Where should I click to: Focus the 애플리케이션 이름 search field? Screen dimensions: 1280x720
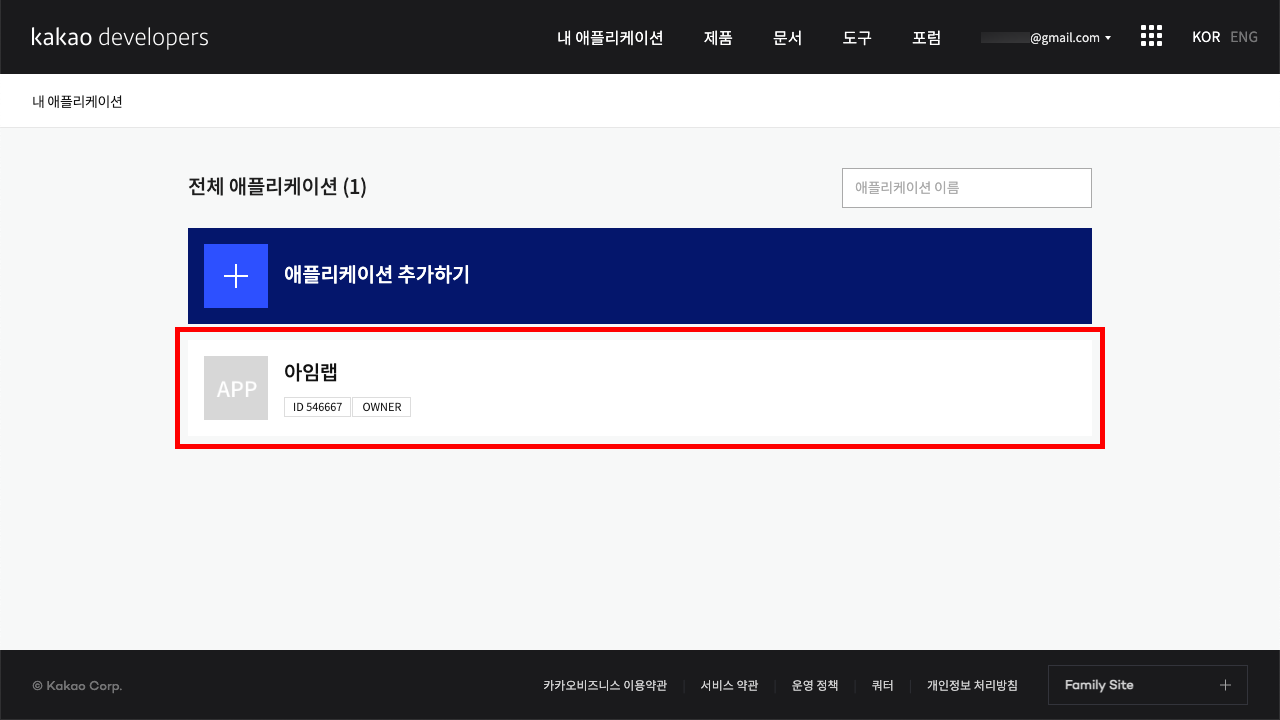point(967,188)
